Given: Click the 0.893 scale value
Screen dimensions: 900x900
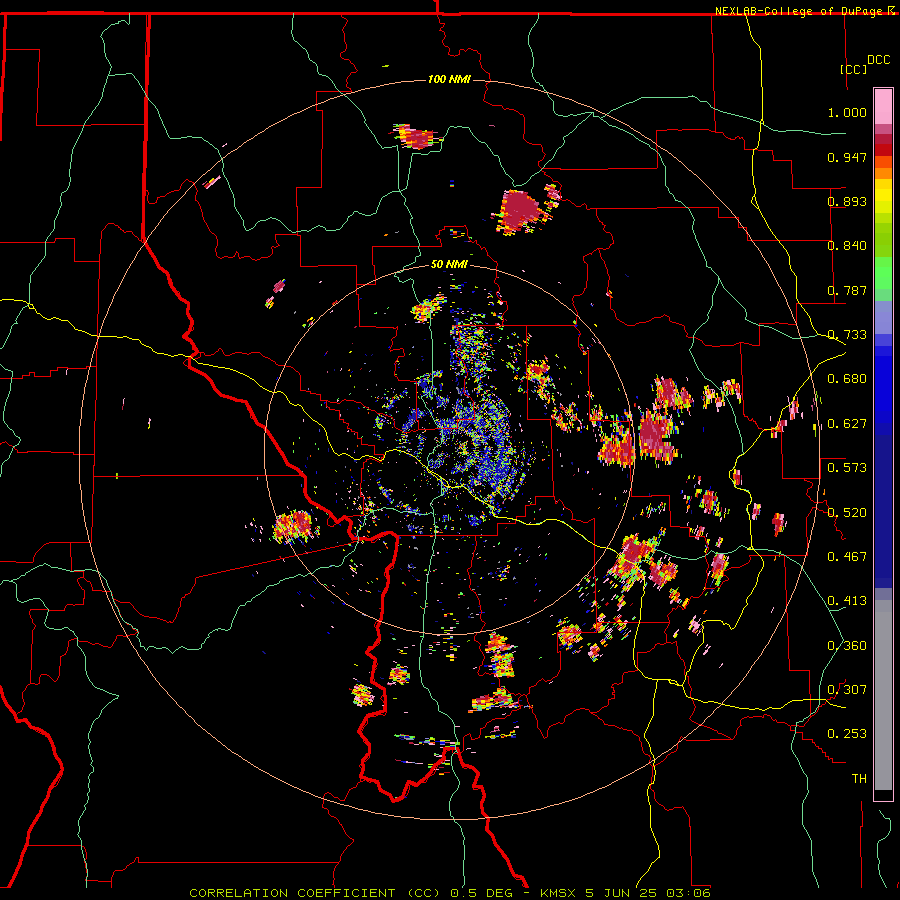Looking at the screenshot, I should coord(847,201).
